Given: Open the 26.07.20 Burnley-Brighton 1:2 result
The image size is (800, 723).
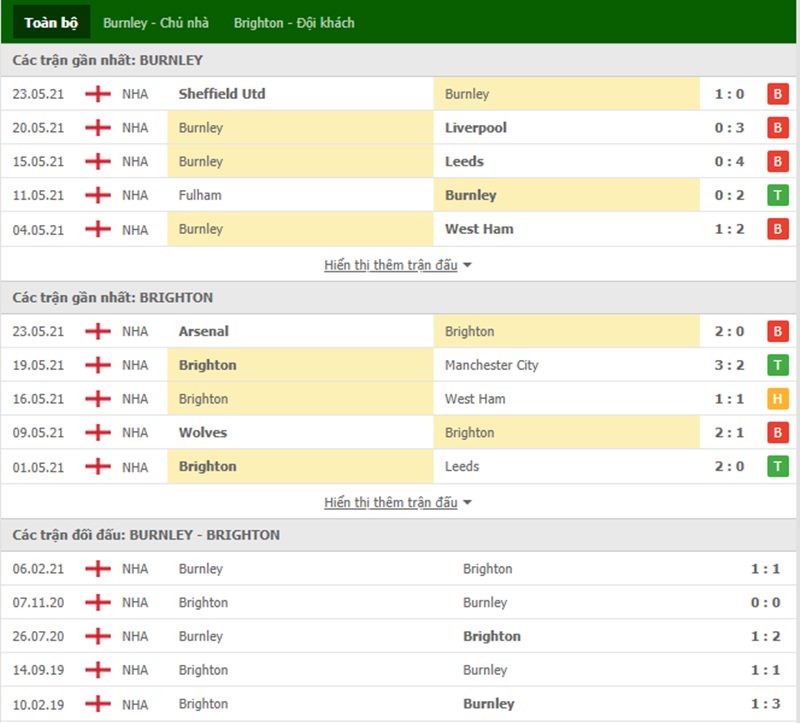Looking at the screenshot, I should [x=765, y=637].
